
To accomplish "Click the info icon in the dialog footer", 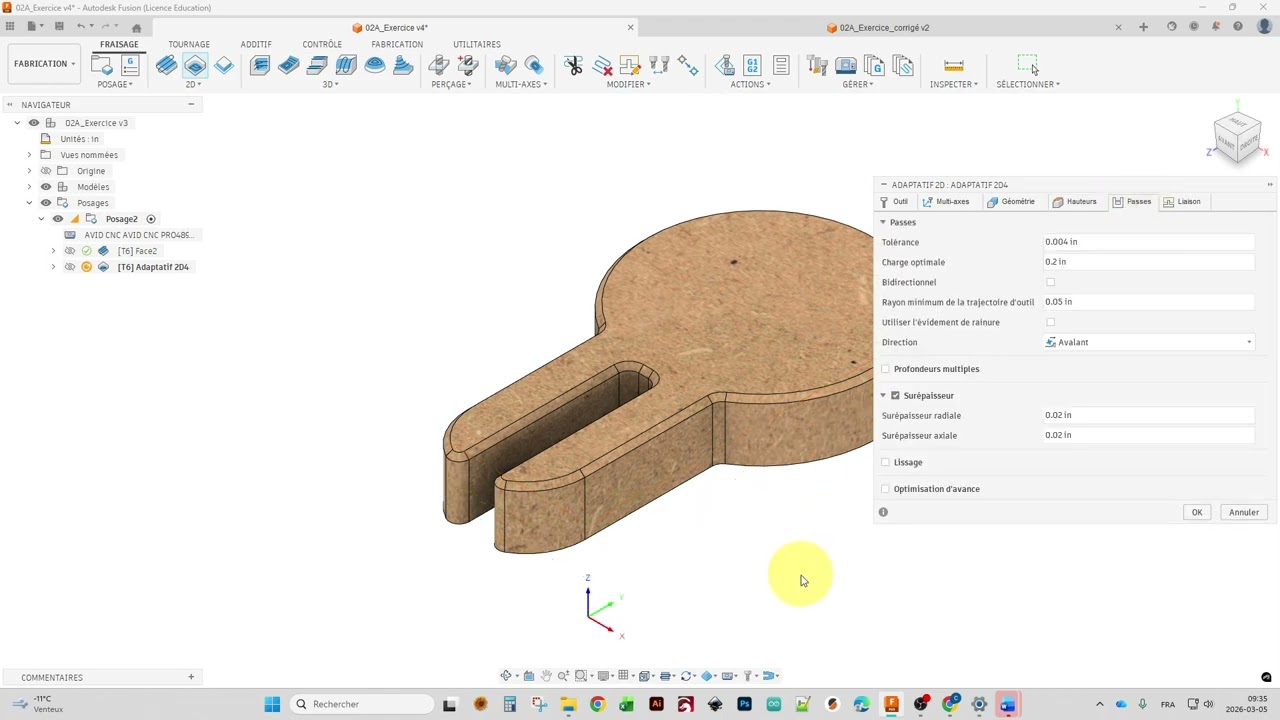I will pyautogui.click(x=883, y=512).
